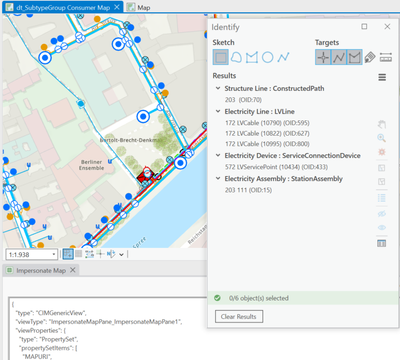The image size is (400, 360).
Task: Pick the circle sketch tool
Action: tap(267, 57)
